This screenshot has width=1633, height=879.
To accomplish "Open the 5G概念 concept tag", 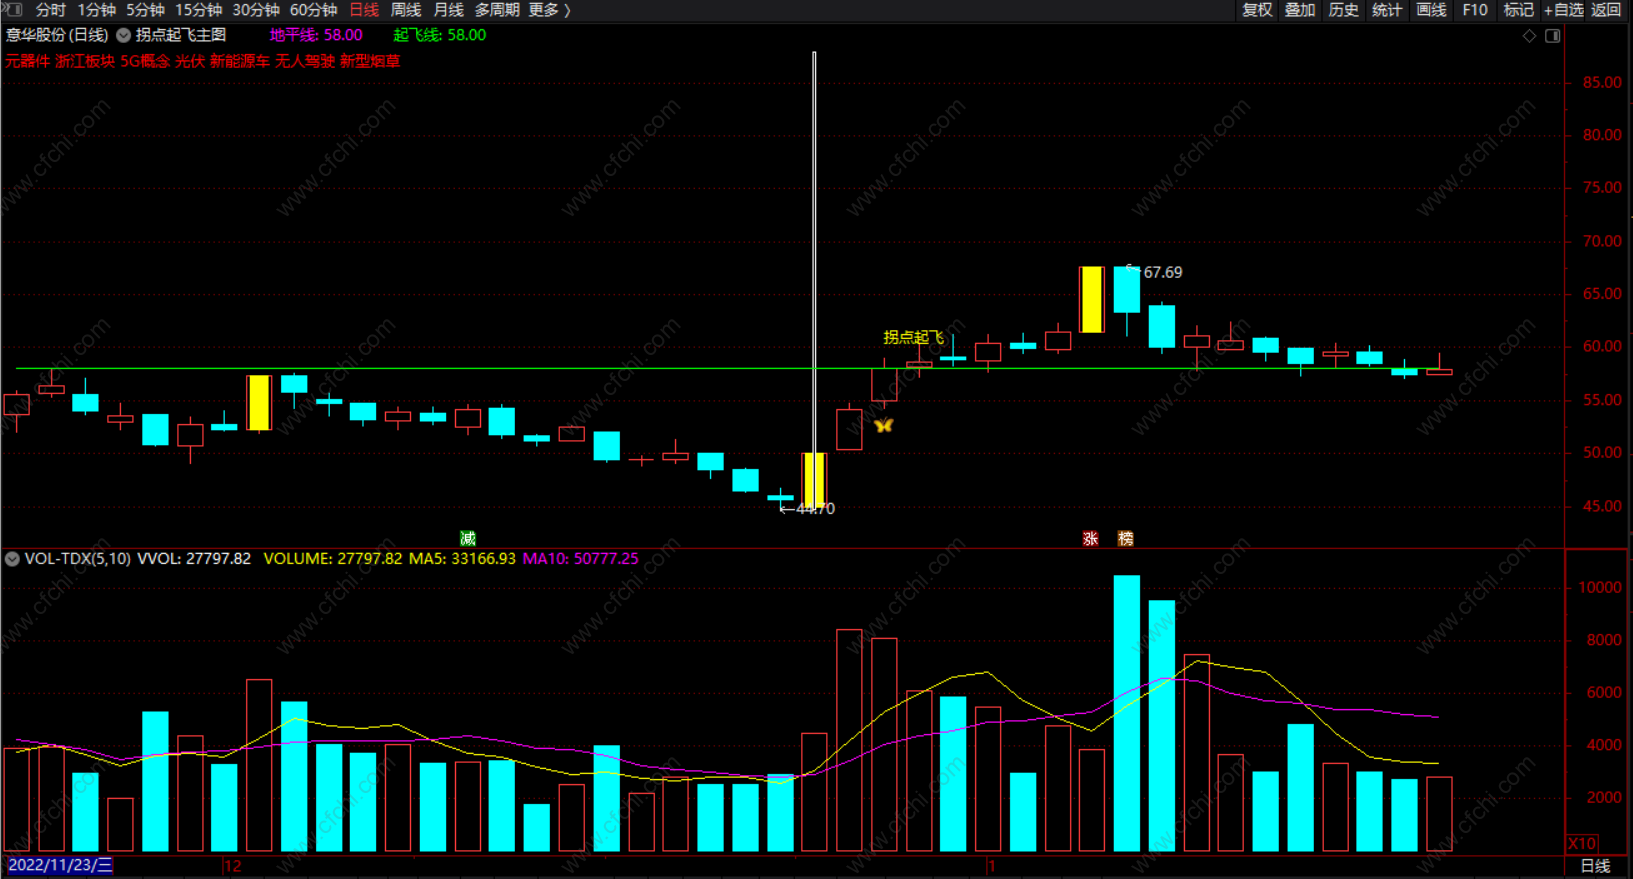I will click(145, 61).
